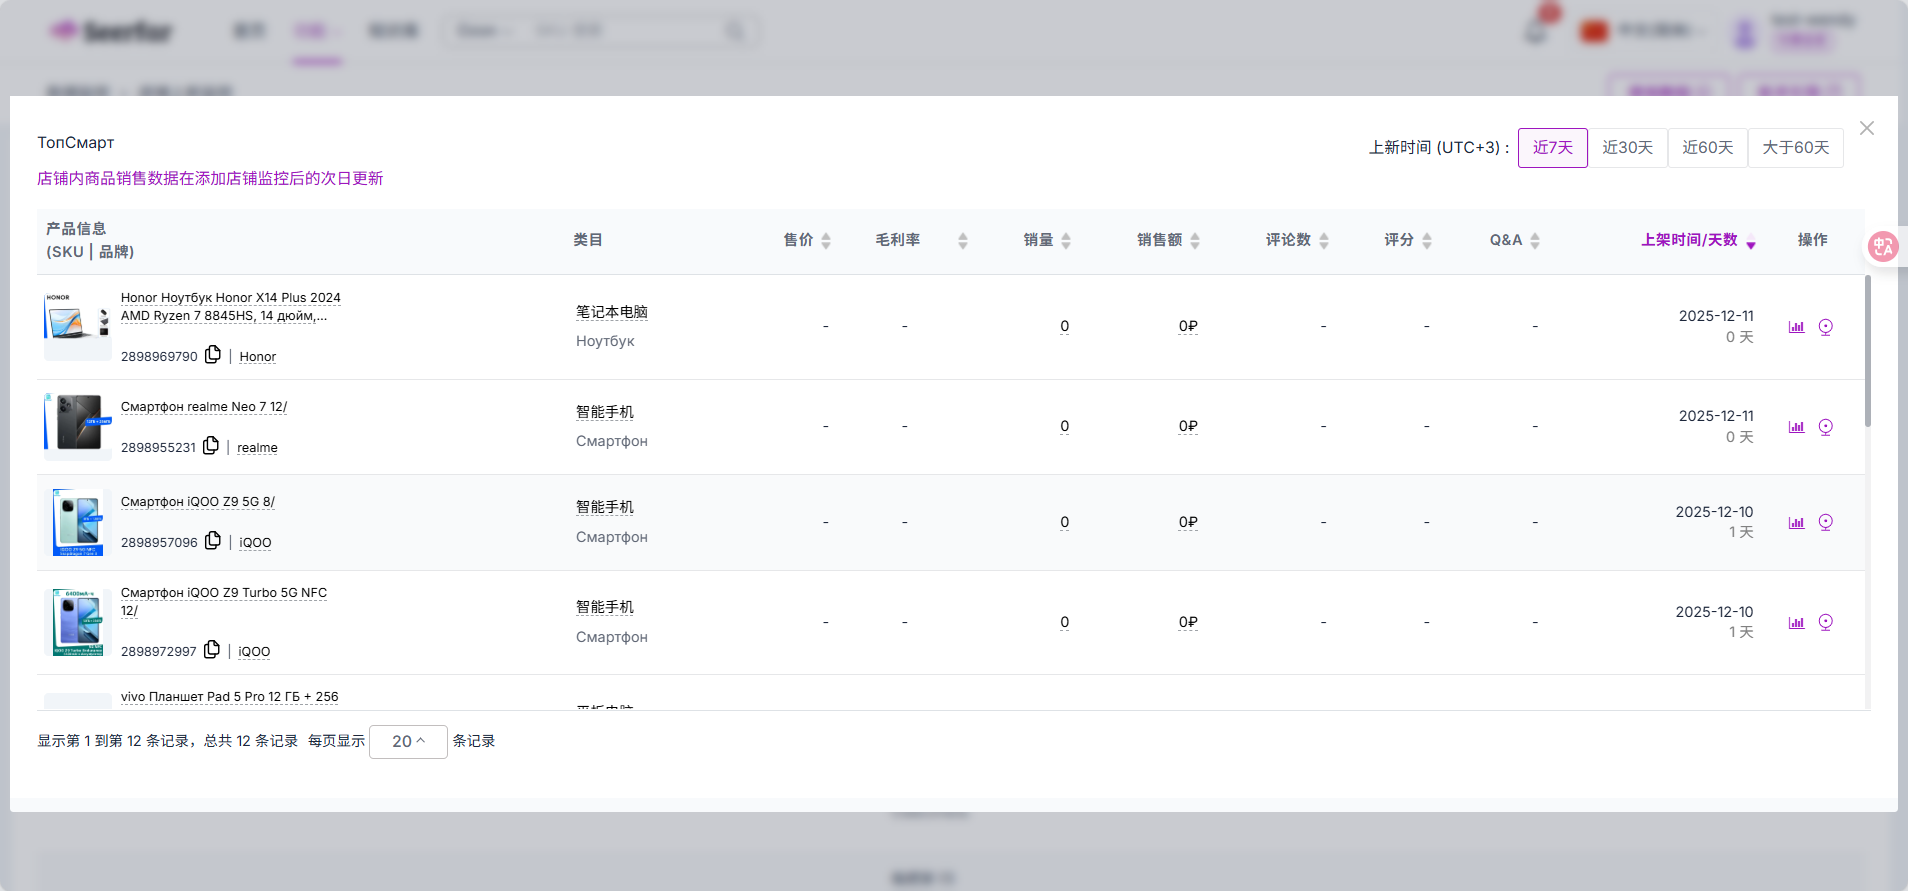Viewport: 1908px width, 891px height.
Task: Switch to 近30天 time filter
Action: click(x=1627, y=148)
